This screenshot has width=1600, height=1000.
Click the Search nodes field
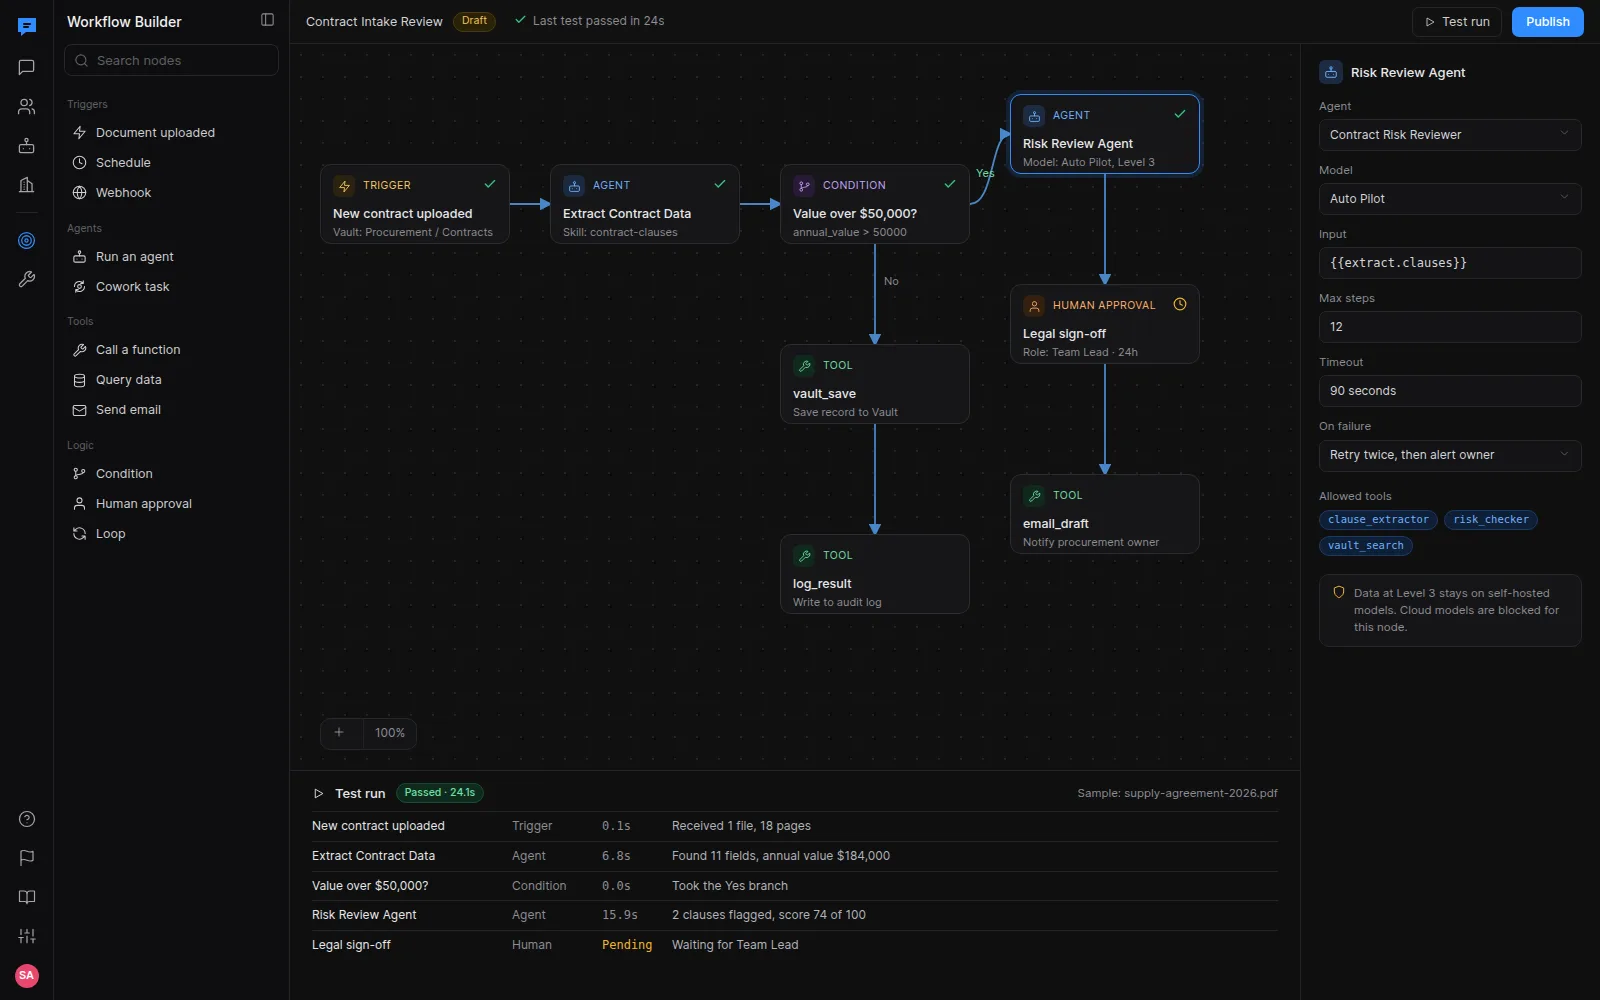click(x=171, y=61)
